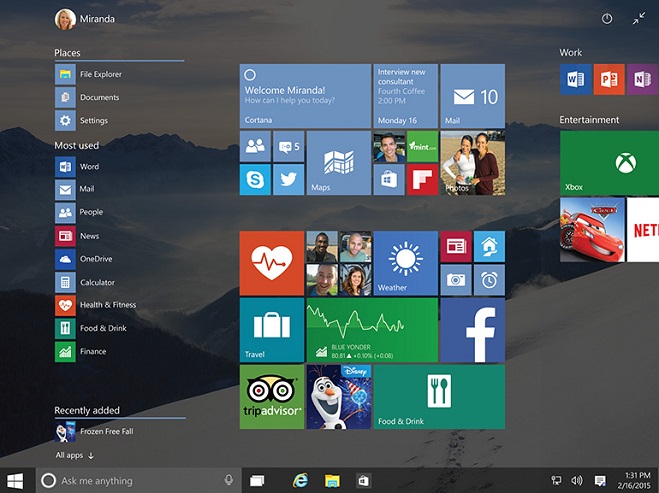Open the man's portrait contact tile
Viewport: 659px width, 493px height.
pos(389,146)
